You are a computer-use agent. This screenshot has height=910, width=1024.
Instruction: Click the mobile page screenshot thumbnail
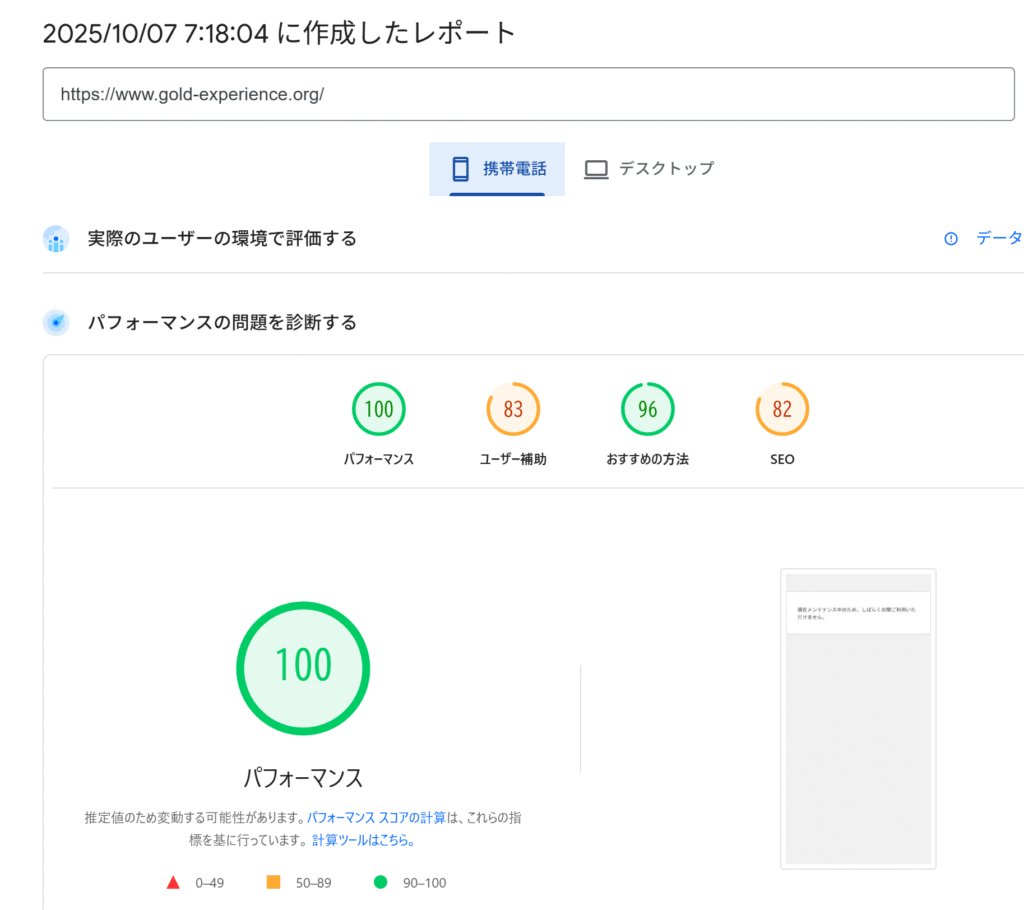pyautogui.click(x=858, y=718)
